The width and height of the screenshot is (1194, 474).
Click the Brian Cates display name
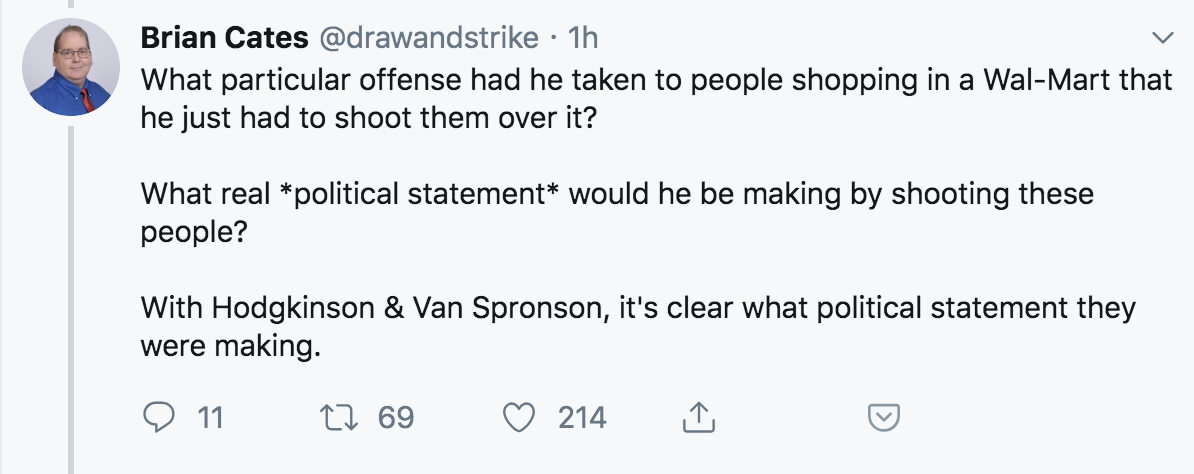224,38
